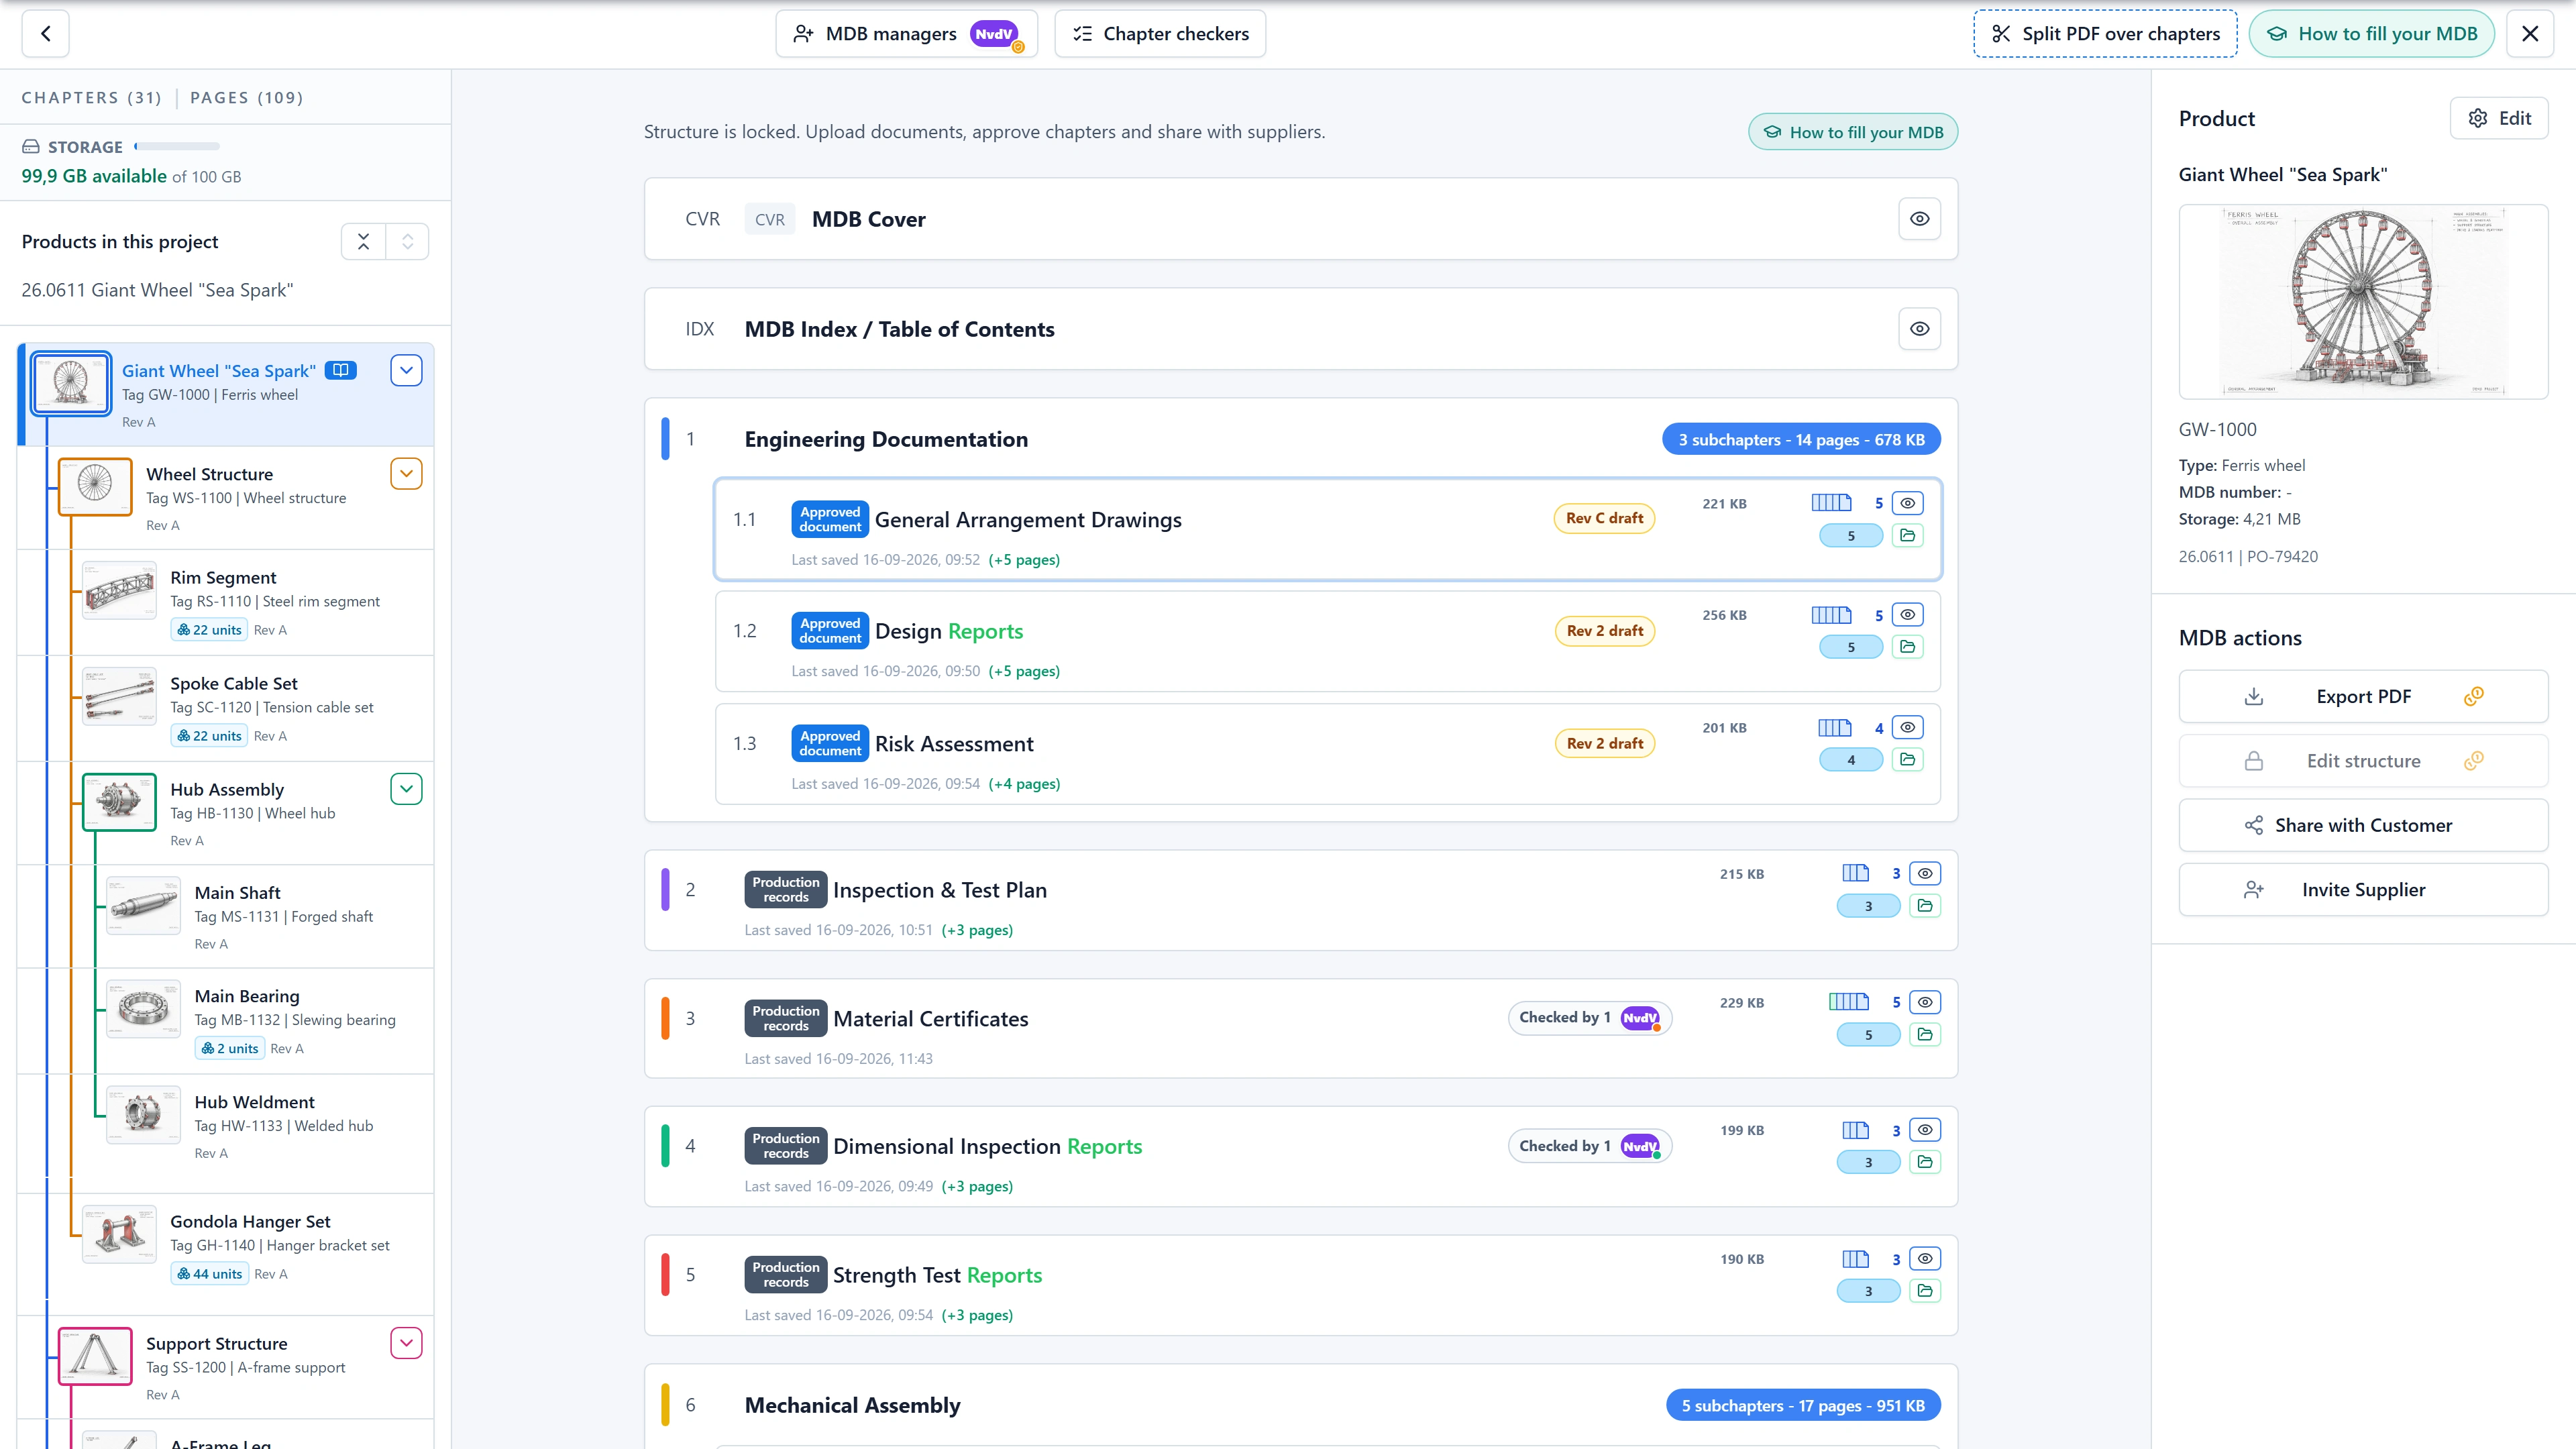Open How to fill your MDB in header

click(x=2371, y=34)
